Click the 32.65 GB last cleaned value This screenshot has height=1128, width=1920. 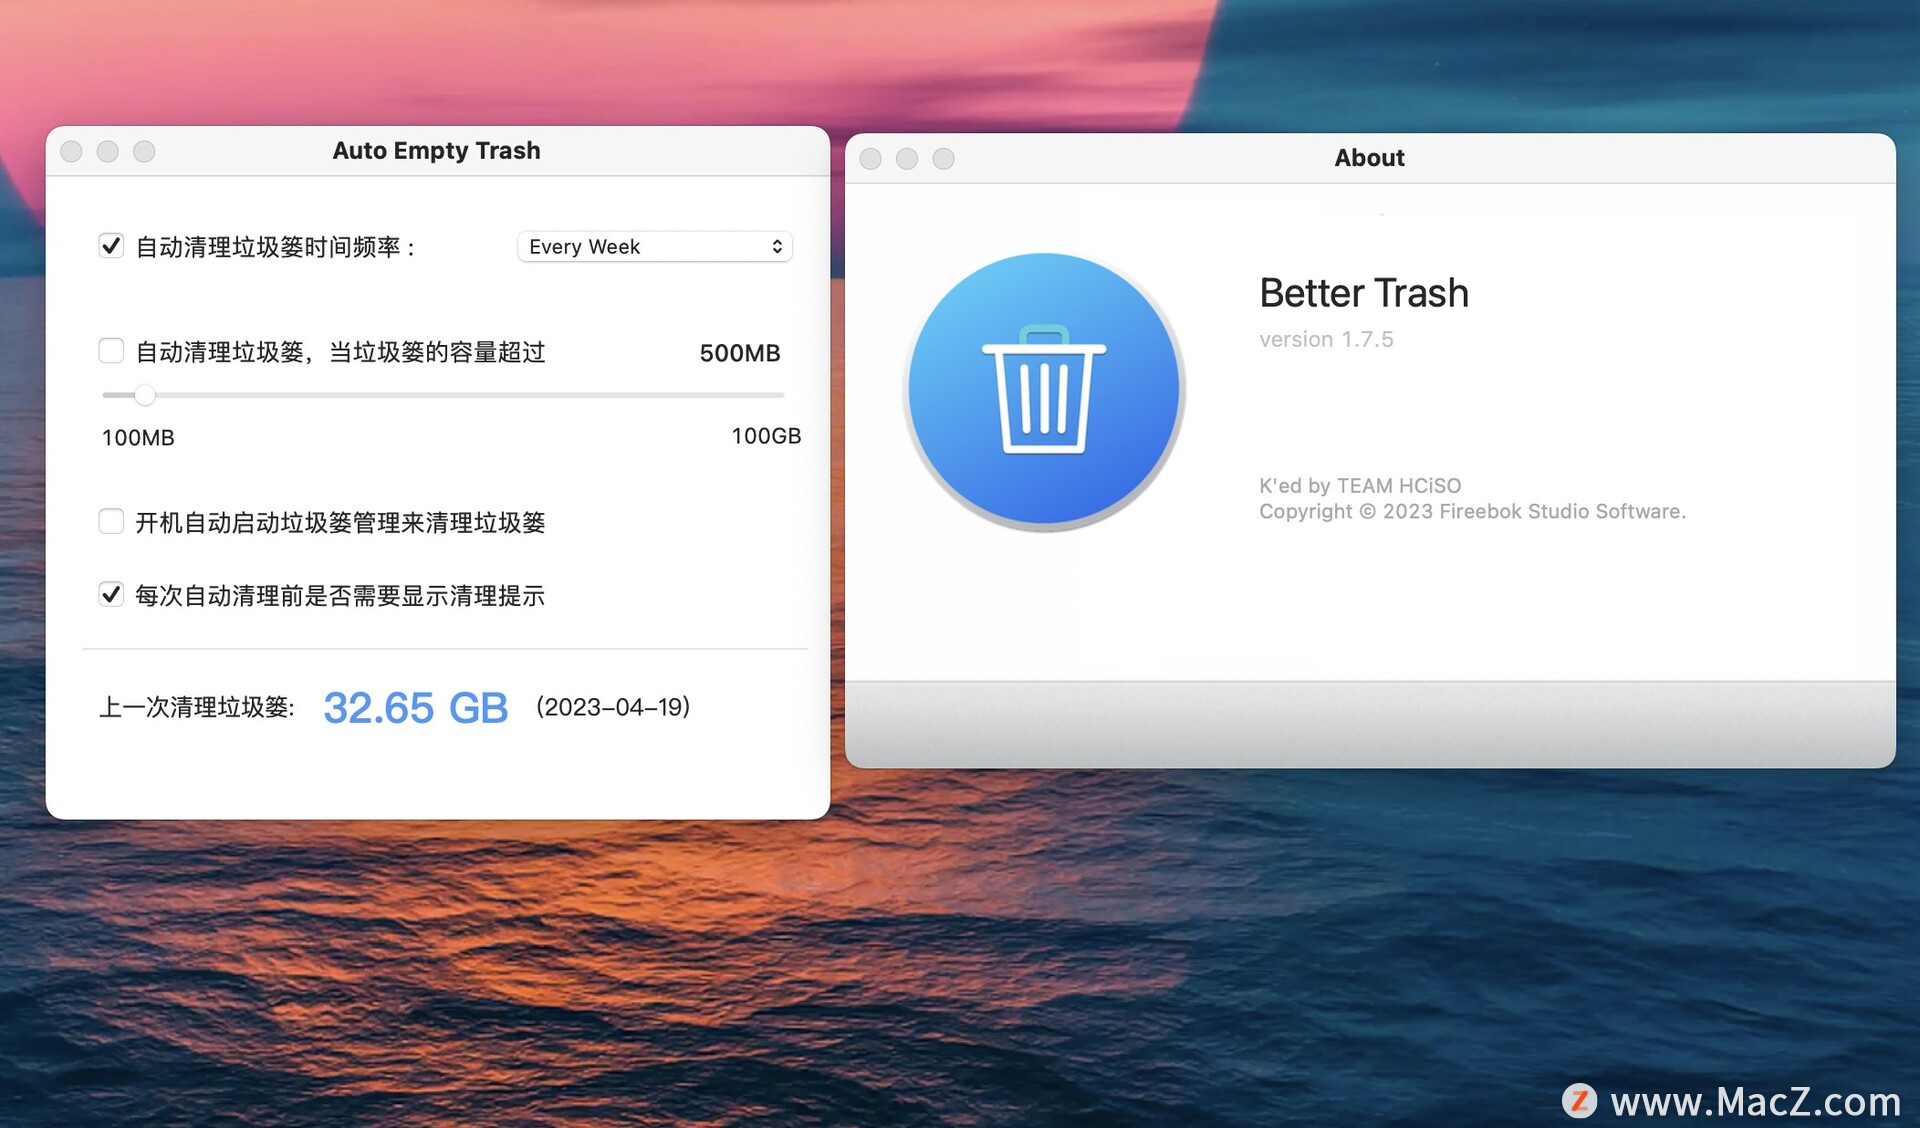point(415,708)
